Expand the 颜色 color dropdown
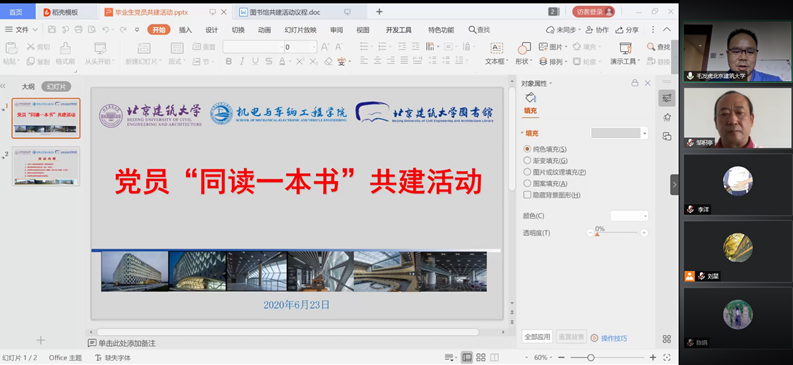793x365 pixels. click(629, 216)
